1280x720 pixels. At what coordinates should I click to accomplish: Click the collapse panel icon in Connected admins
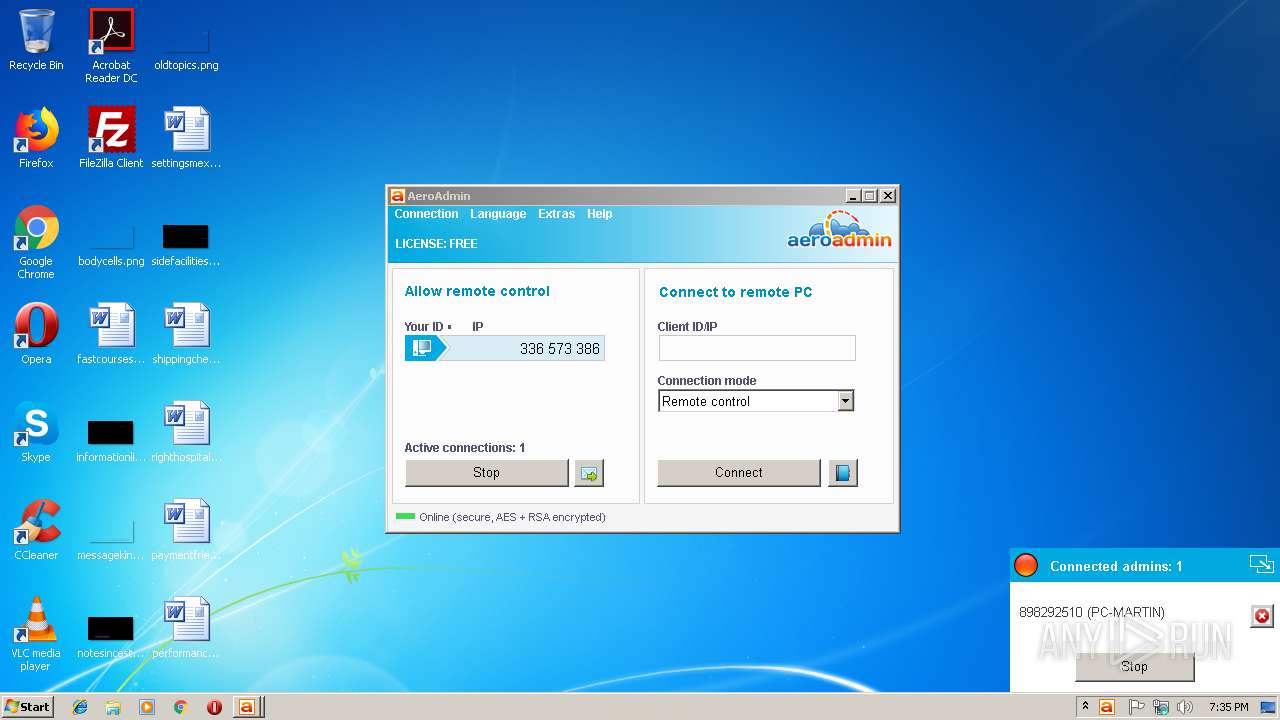click(1261, 564)
